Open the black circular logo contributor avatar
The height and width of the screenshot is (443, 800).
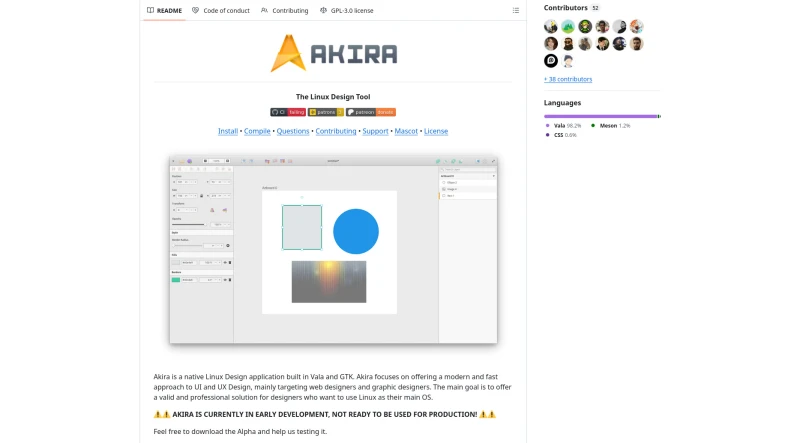pos(551,61)
